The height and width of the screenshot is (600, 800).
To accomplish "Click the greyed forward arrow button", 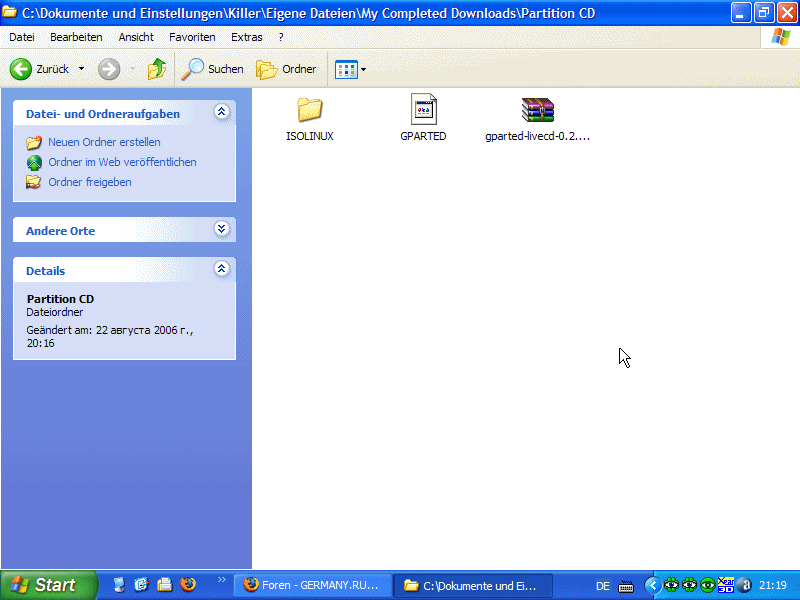I will point(109,69).
